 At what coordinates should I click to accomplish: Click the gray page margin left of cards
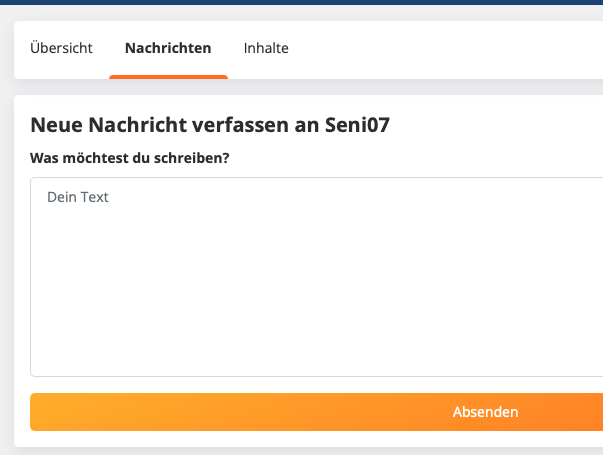pyautogui.click(x=7, y=231)
